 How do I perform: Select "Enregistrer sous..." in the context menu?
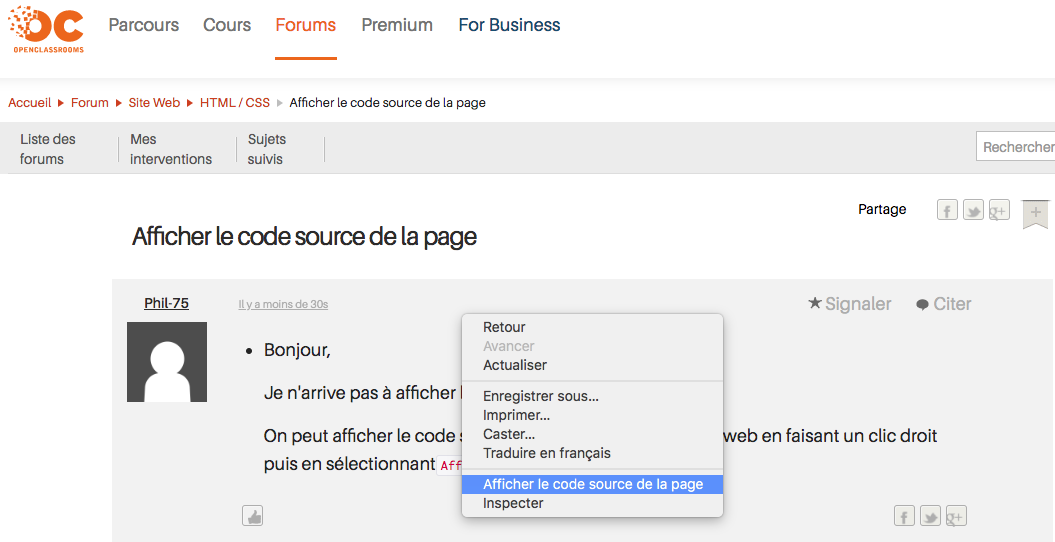click(540, 396)
